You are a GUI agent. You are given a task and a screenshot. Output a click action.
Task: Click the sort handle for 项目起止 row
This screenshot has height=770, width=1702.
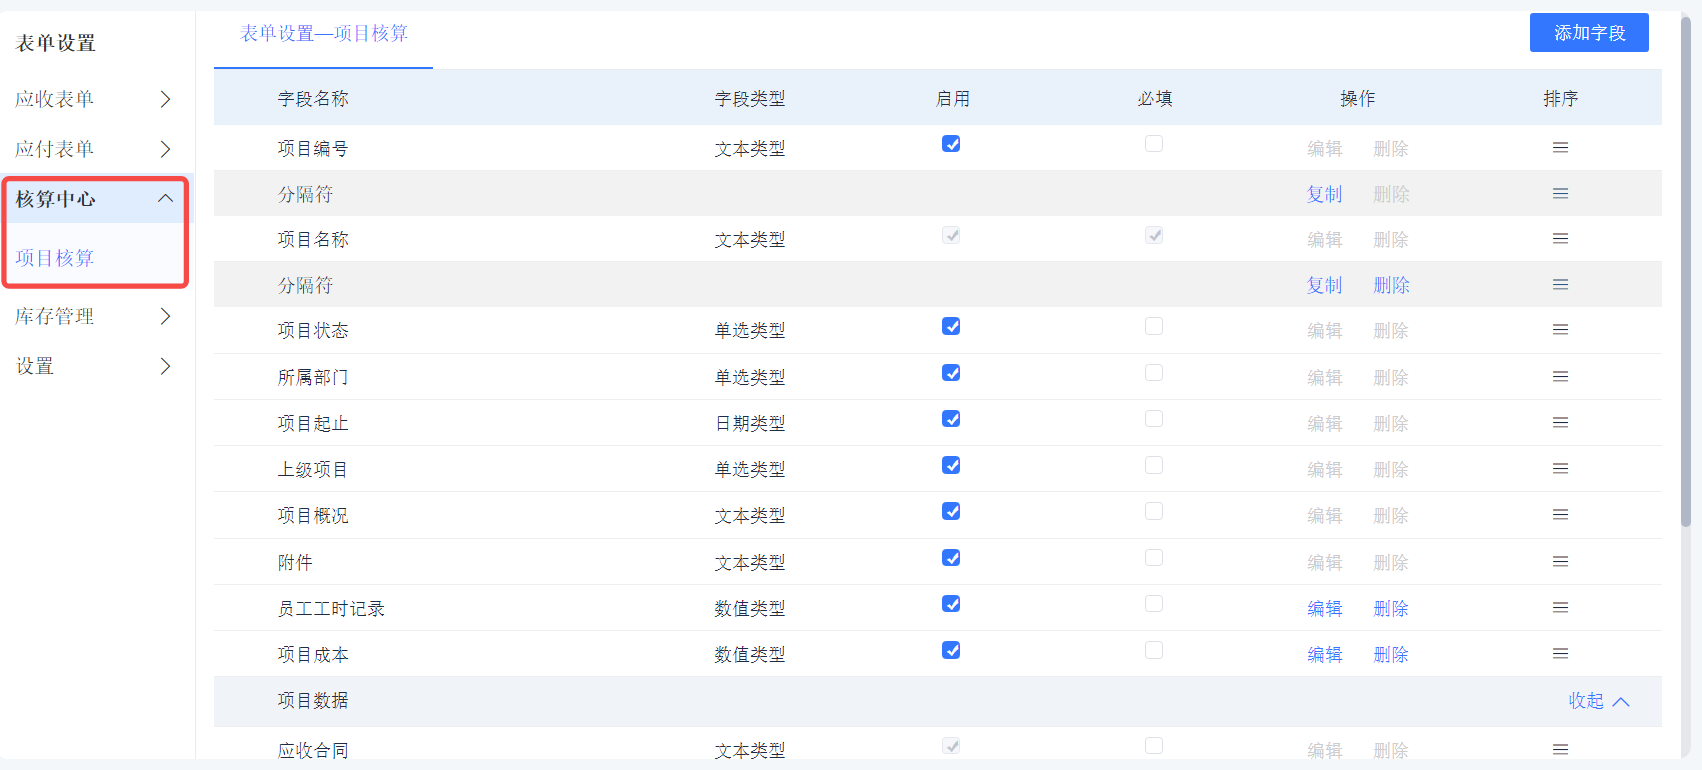pos(1560,423)
